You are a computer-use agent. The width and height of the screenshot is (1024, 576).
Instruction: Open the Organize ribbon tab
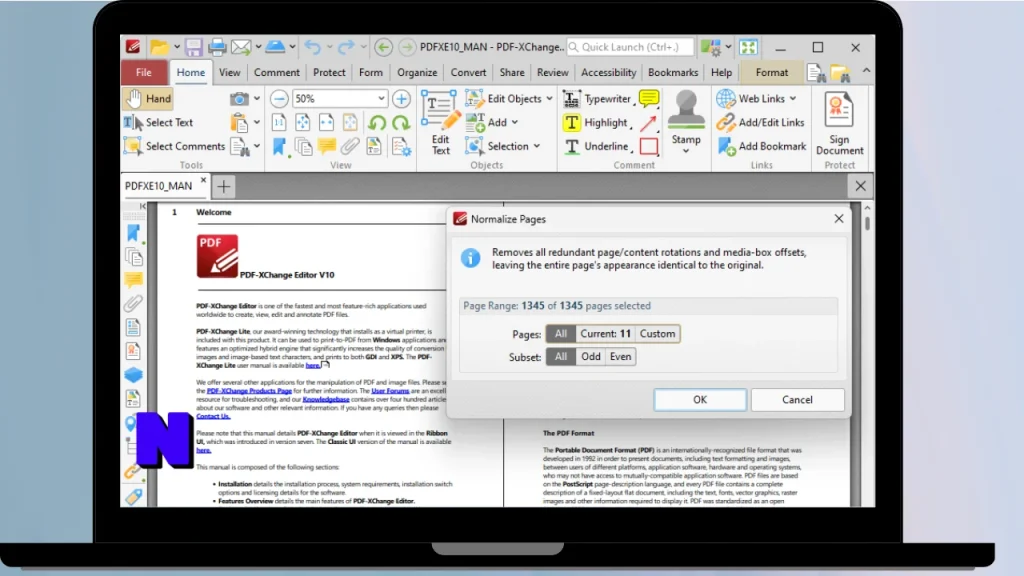[417, 72]
